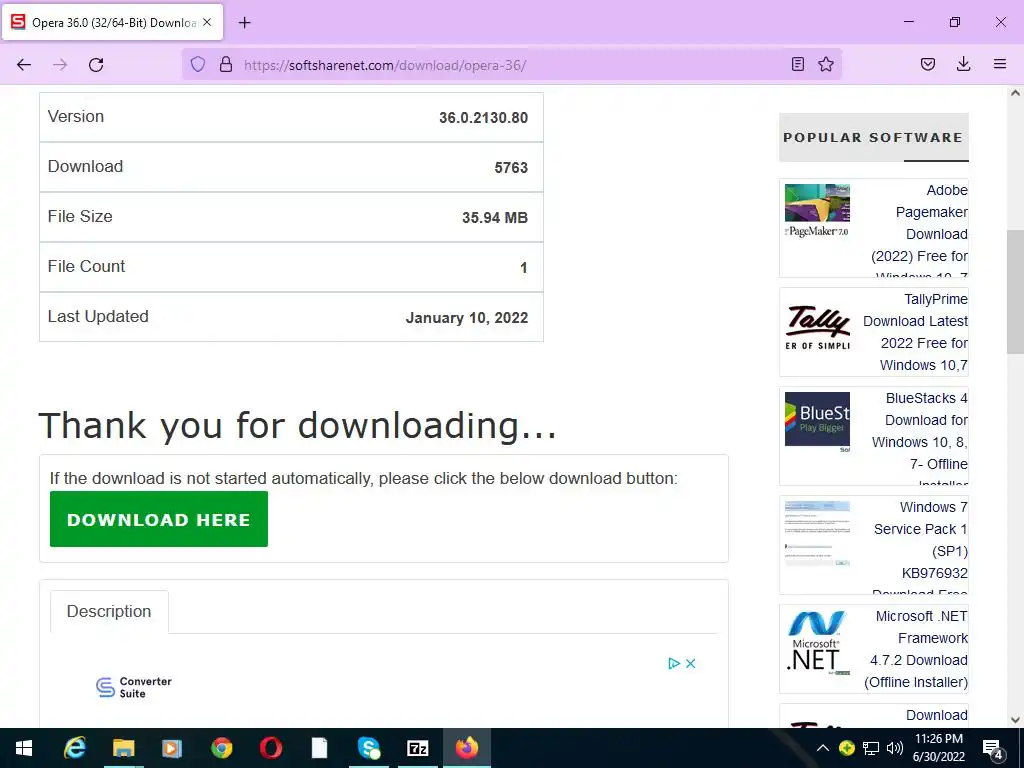Click the green plus tray icon
The width and height of the screenshot is (1024, 768).
pos(846,748)
